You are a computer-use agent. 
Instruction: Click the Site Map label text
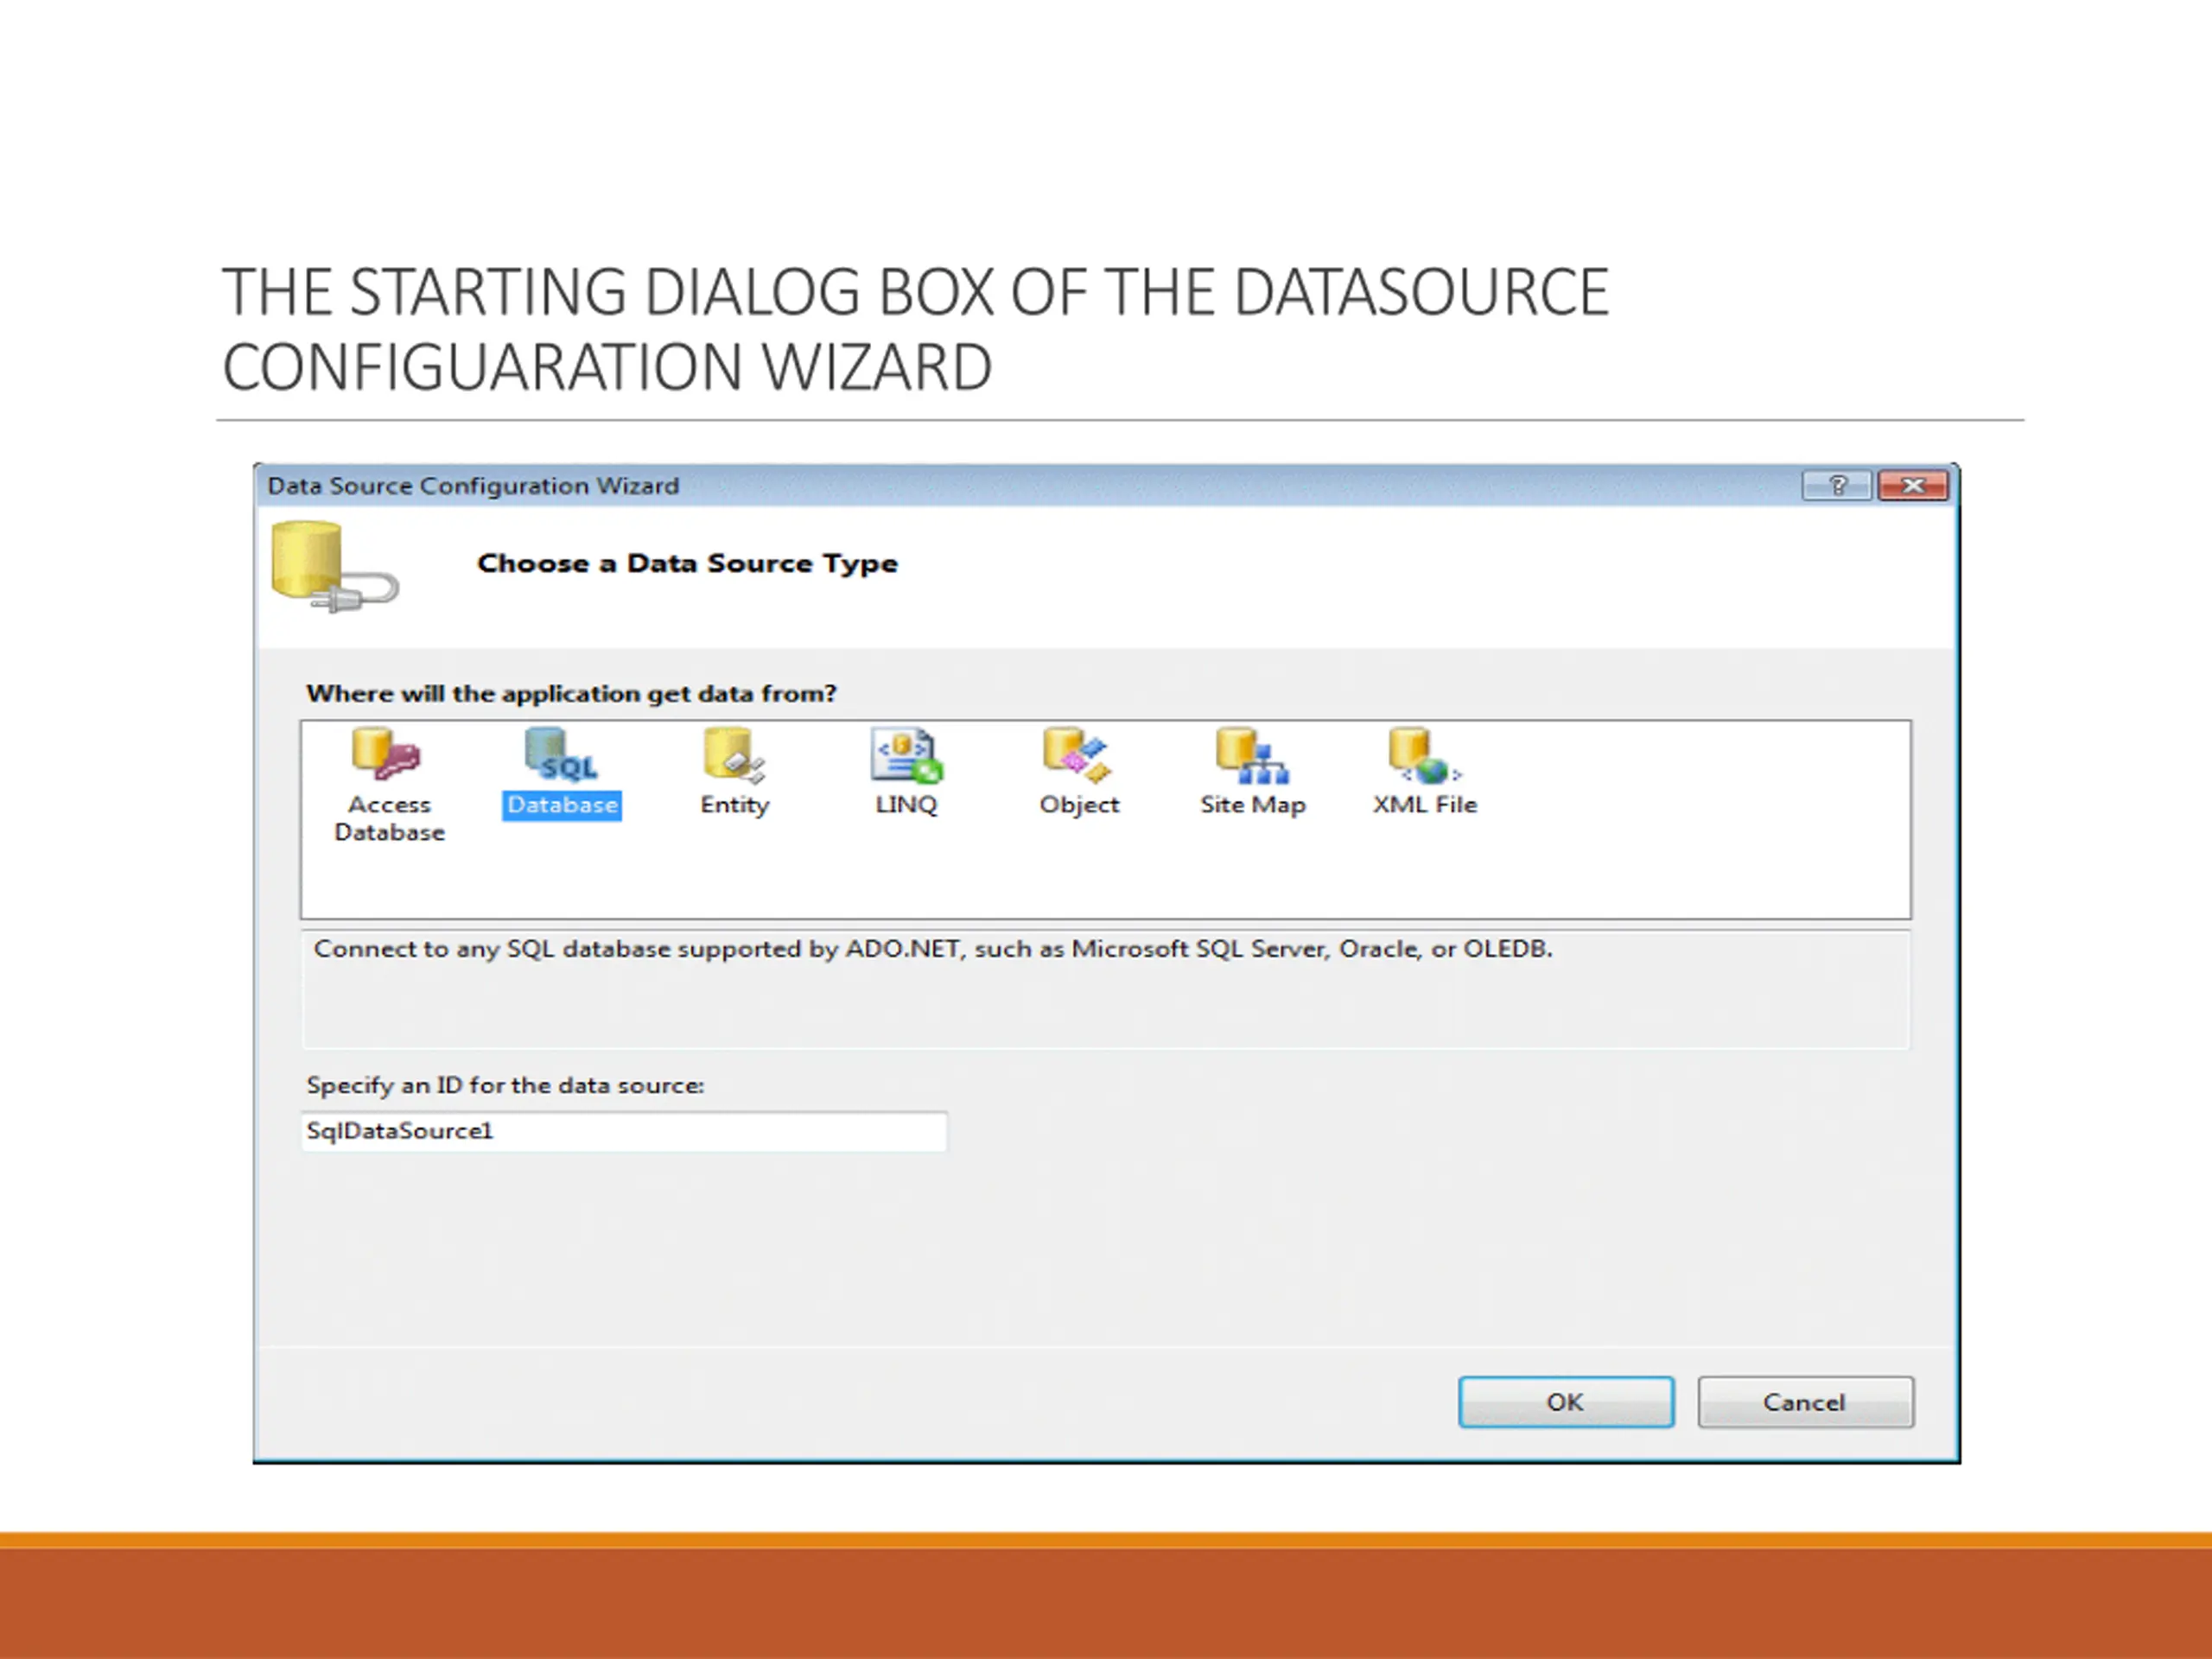(x=1253, y=806)
